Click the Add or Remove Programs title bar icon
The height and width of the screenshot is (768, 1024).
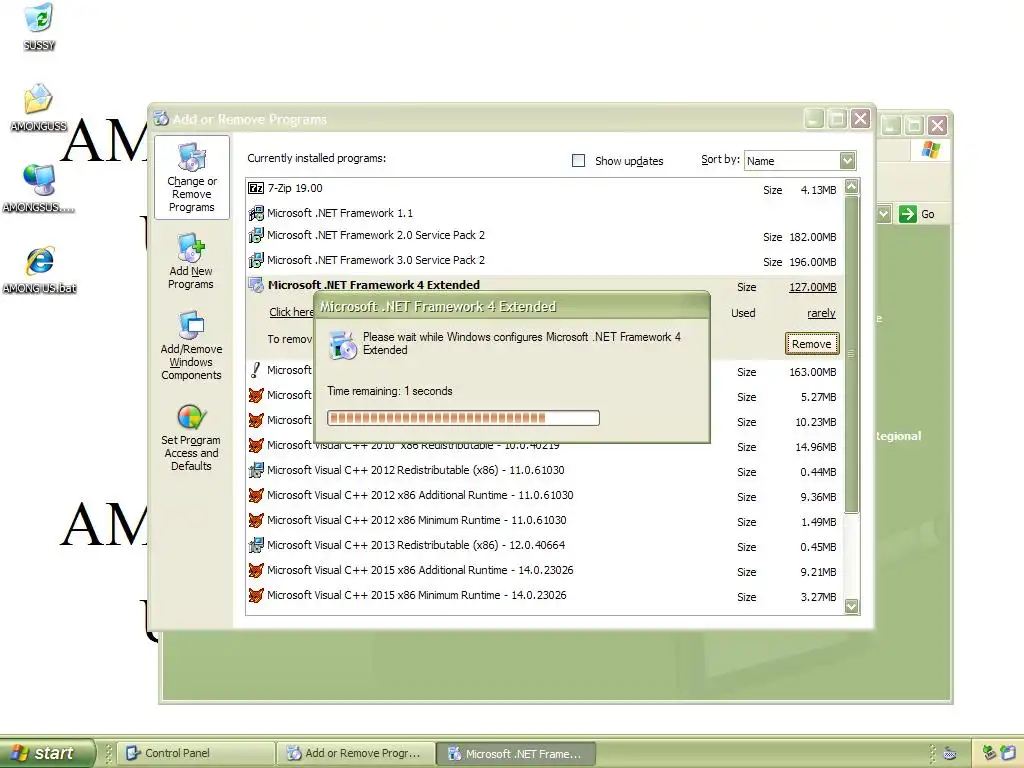[x=161, y=119]
